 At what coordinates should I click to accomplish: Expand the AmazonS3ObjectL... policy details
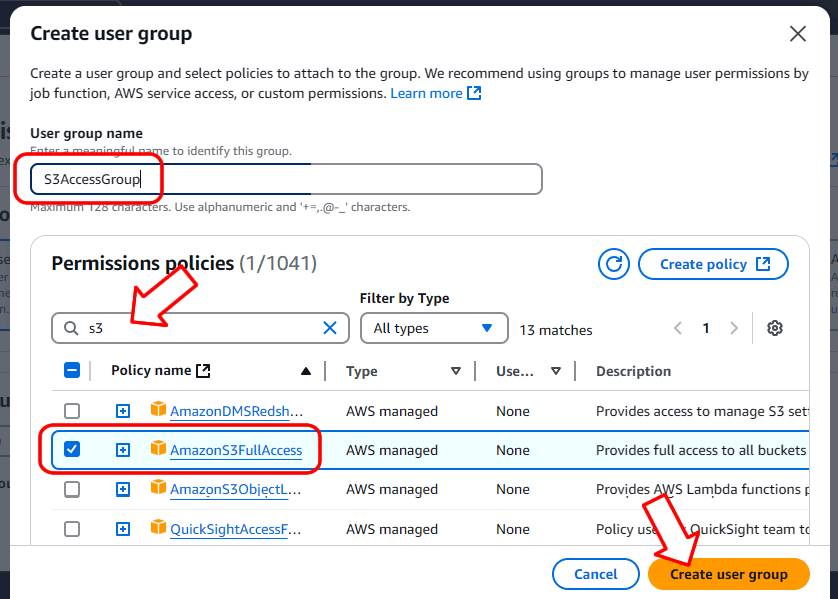point(123,489)
